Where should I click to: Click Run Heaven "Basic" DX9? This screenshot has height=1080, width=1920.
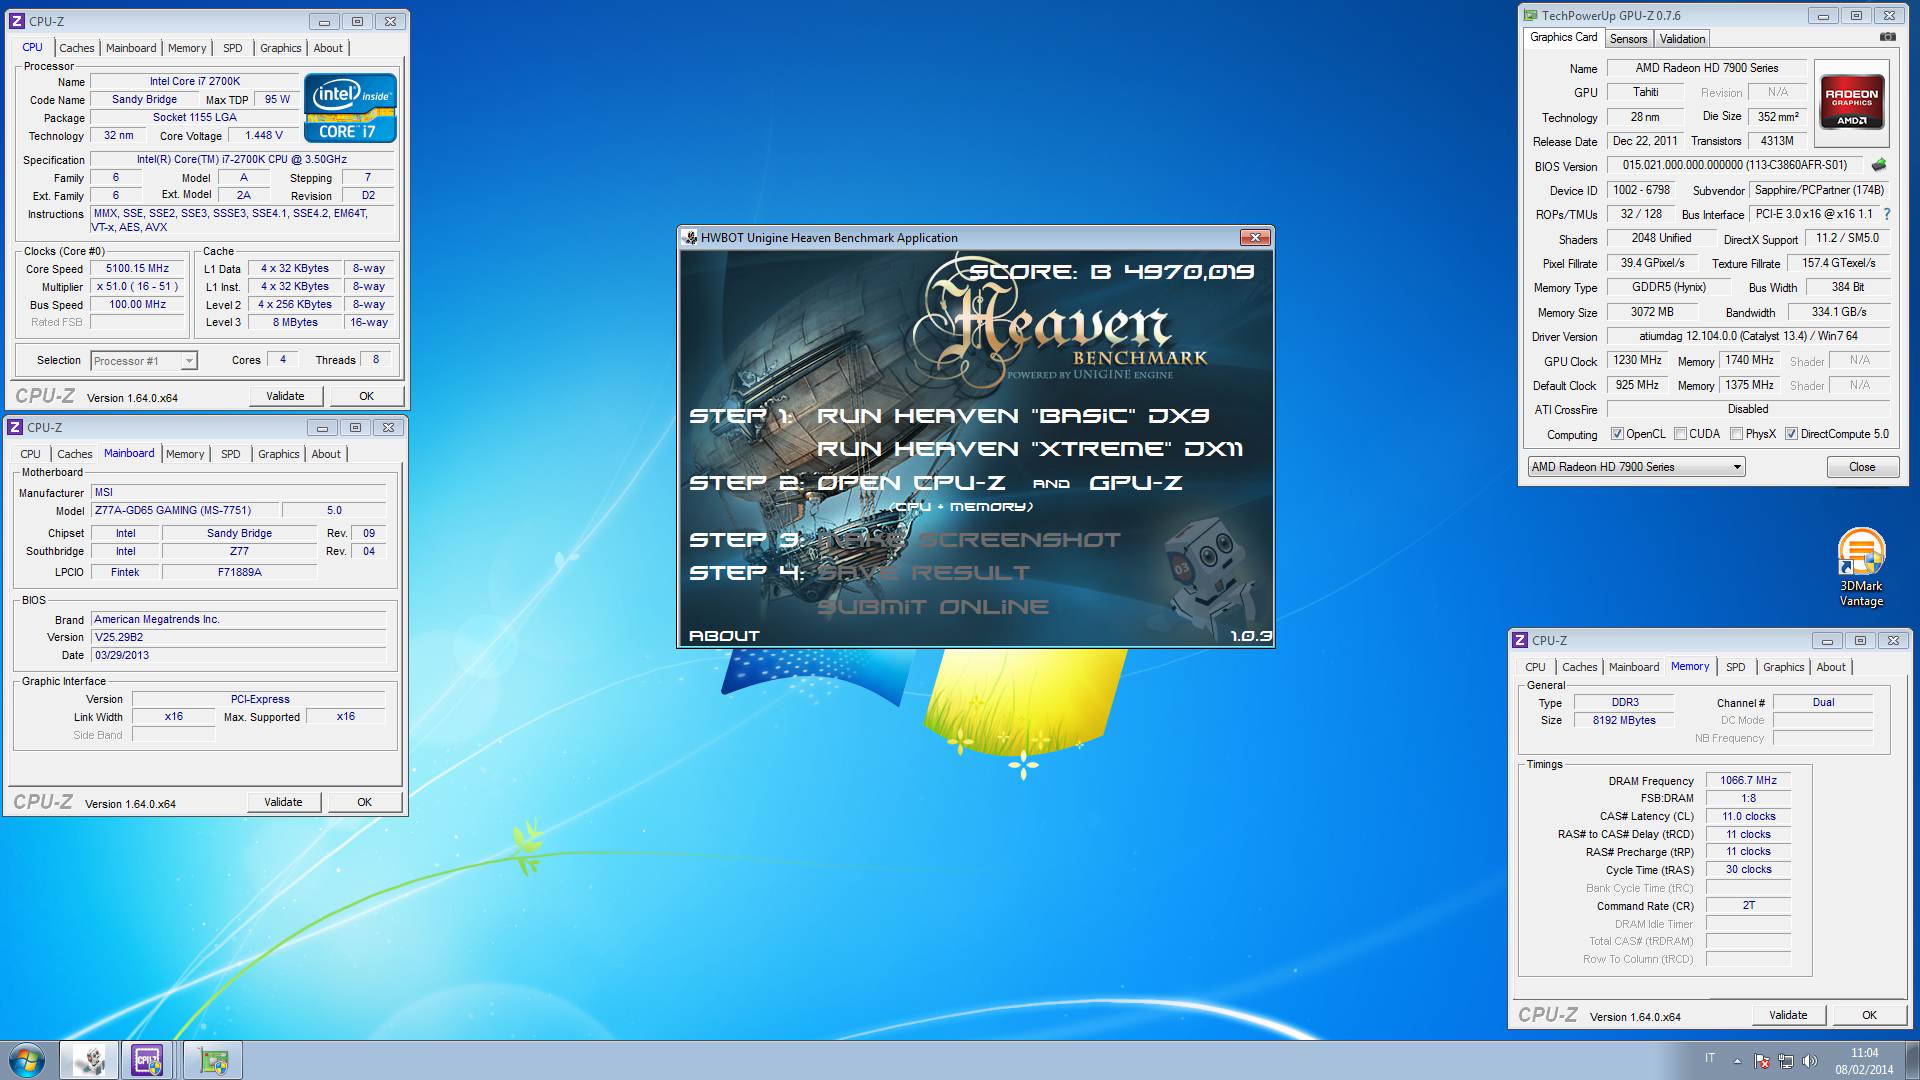click(1013, 416)
